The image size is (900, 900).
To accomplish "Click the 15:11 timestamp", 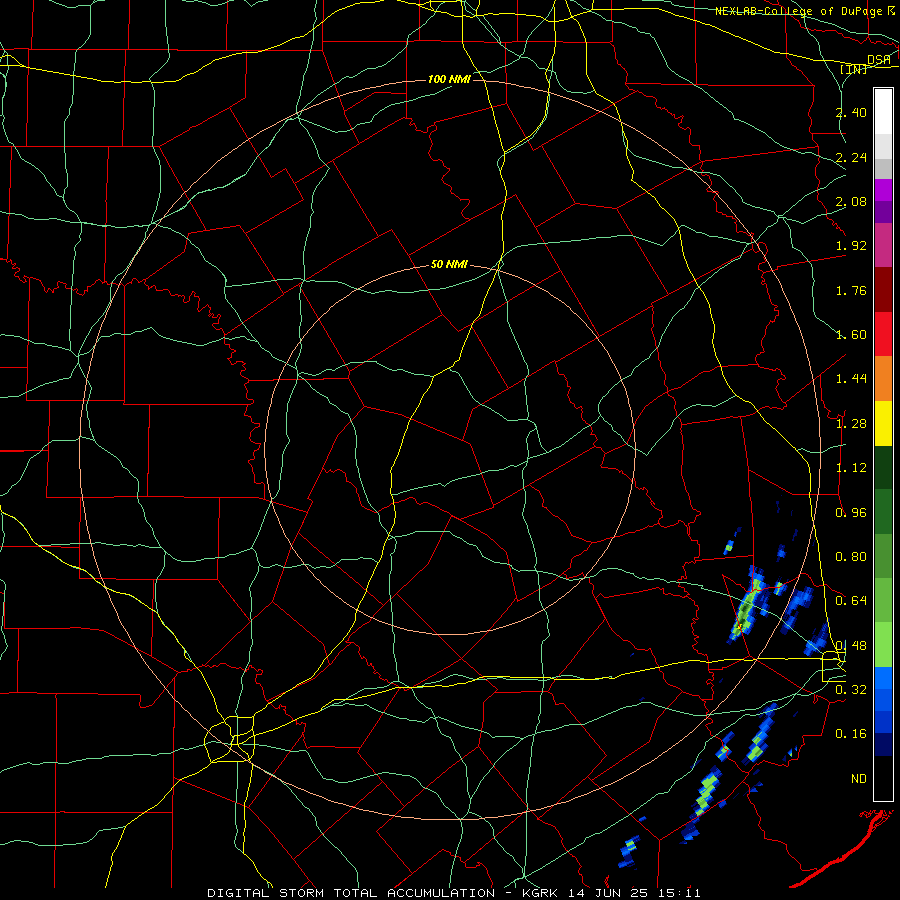I will 680,893.
